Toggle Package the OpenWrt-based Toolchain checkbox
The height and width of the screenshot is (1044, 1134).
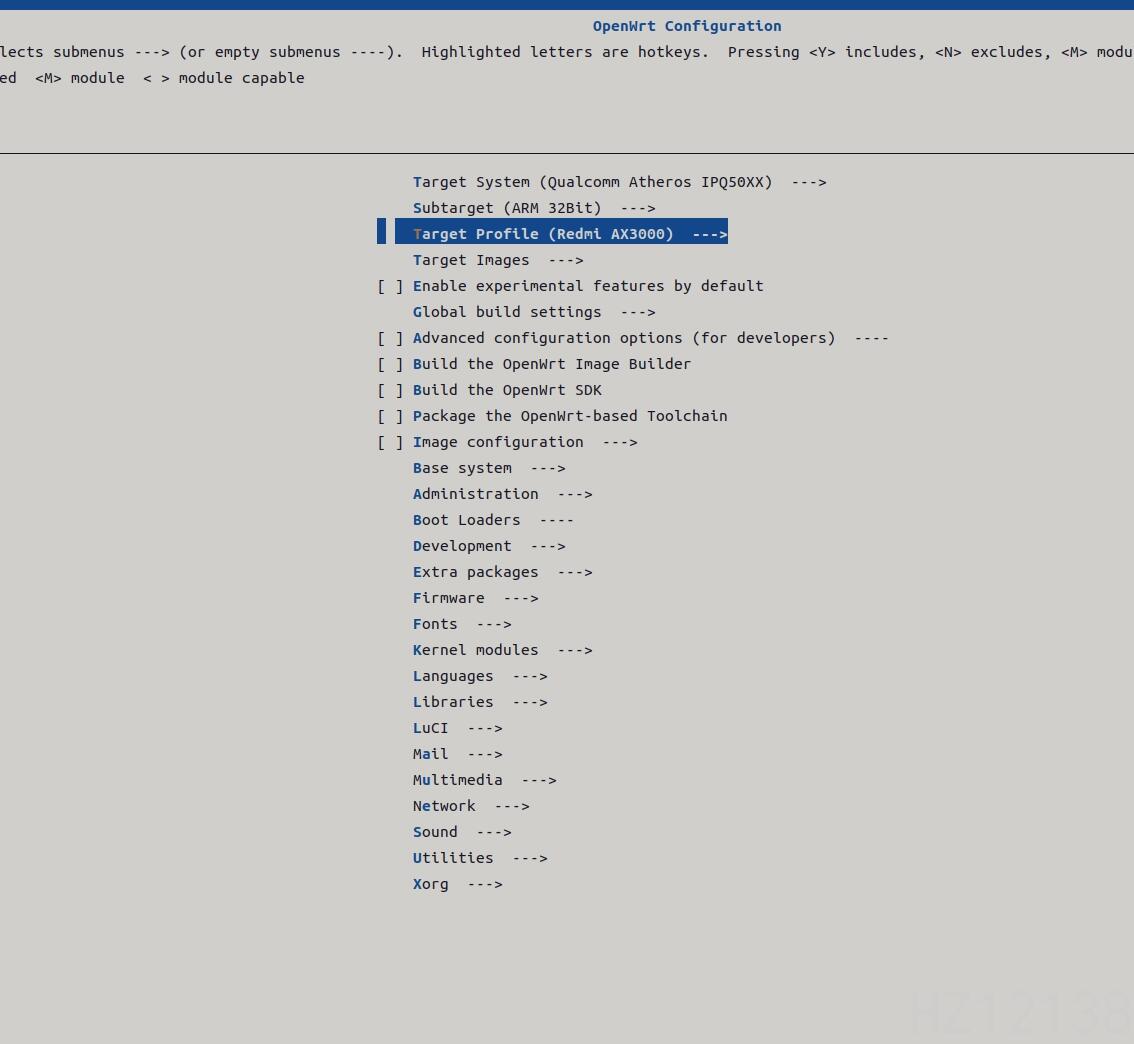391,416
